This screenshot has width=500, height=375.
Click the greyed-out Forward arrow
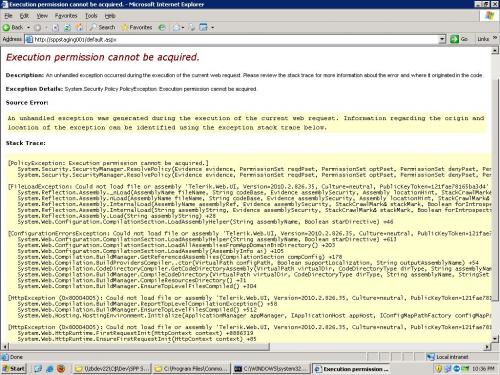point(38,27)
